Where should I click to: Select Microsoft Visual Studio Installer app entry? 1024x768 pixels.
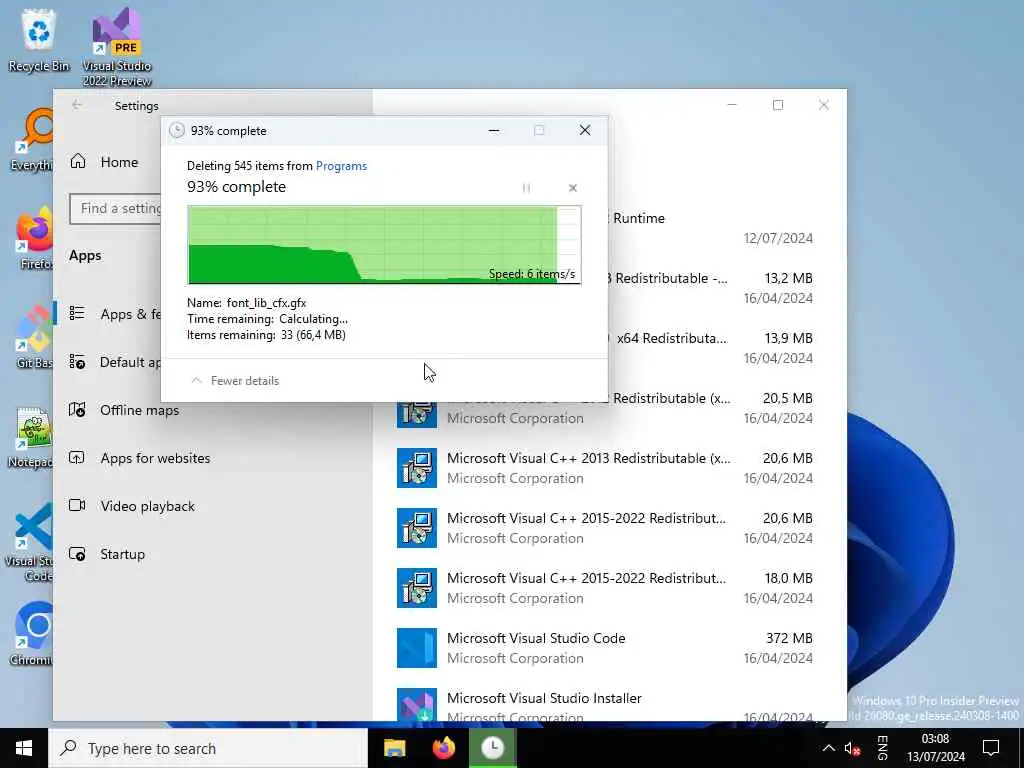605,703
